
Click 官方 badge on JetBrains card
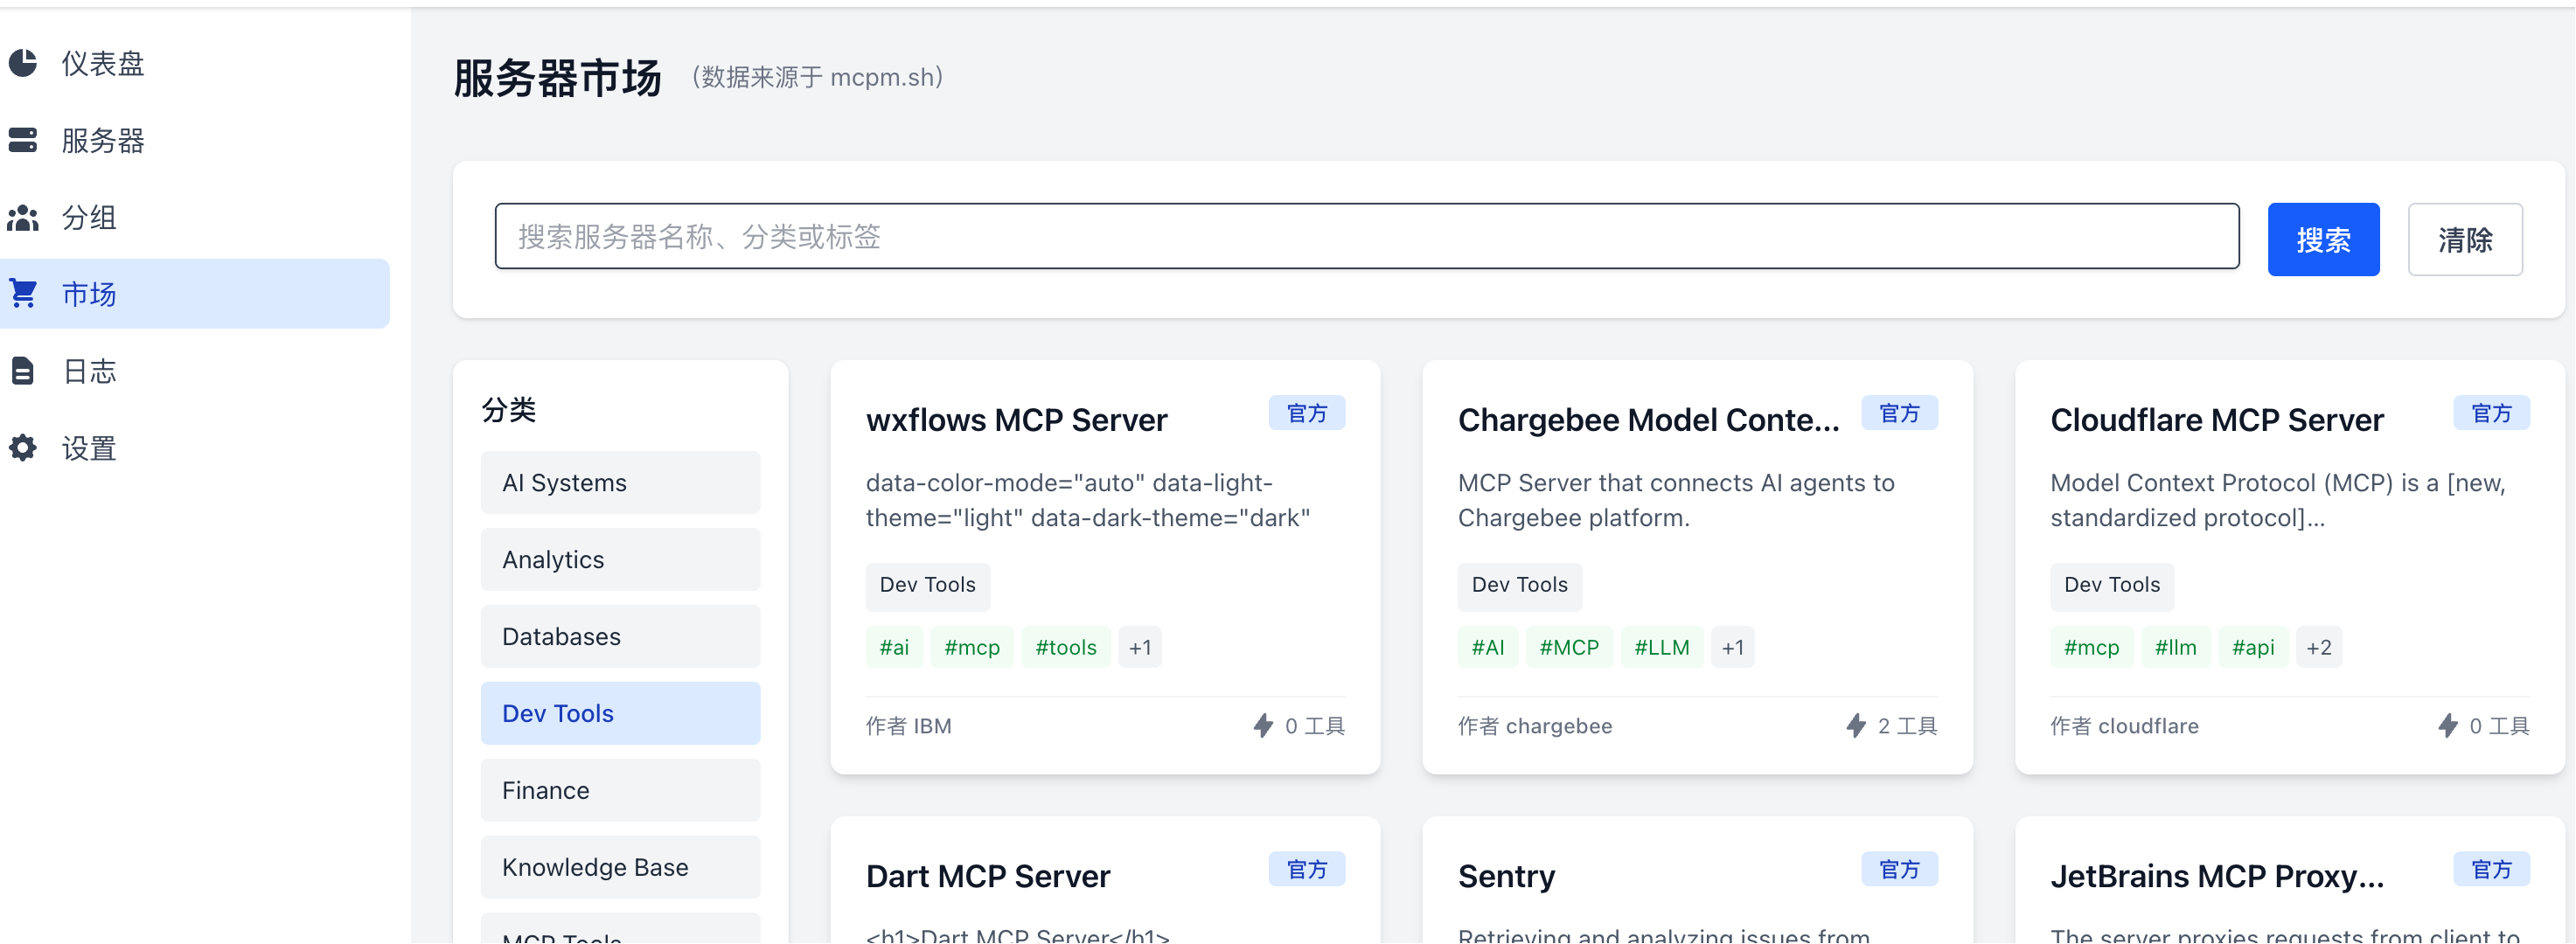2491,869
